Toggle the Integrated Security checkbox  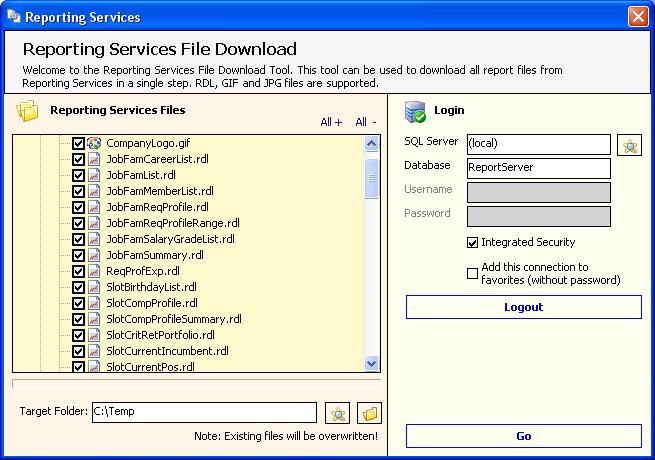click(472, 242)
